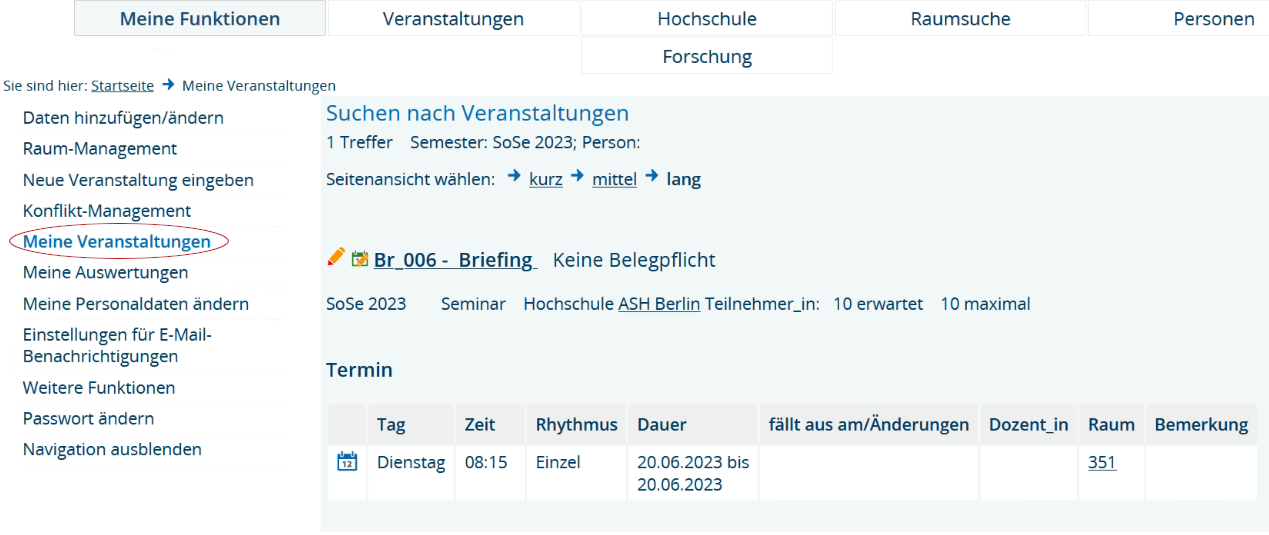Click the pencil edit icon beside Br_006

pyautogui.click(x=336, y=258)
